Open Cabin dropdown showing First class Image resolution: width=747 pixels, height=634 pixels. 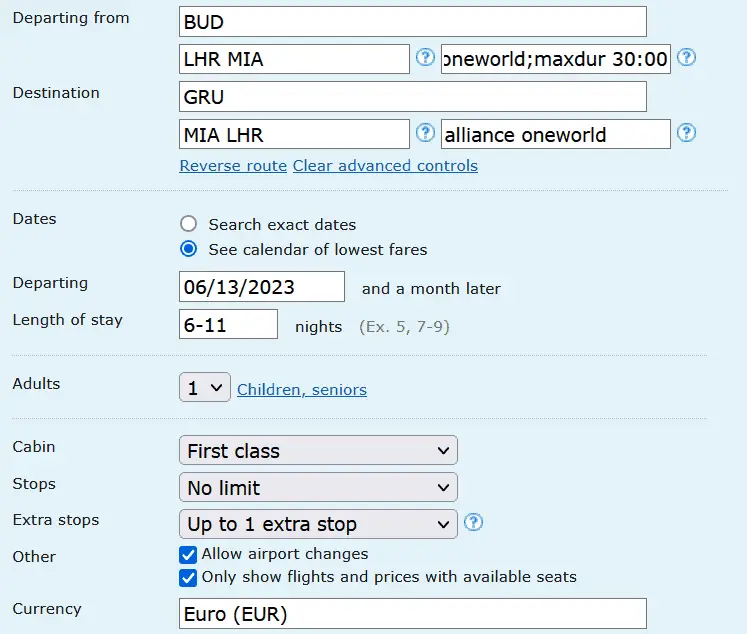(x=317, y=451)
